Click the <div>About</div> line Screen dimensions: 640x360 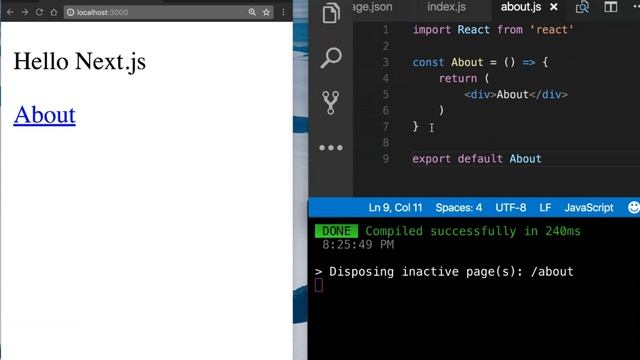point(516,95)
